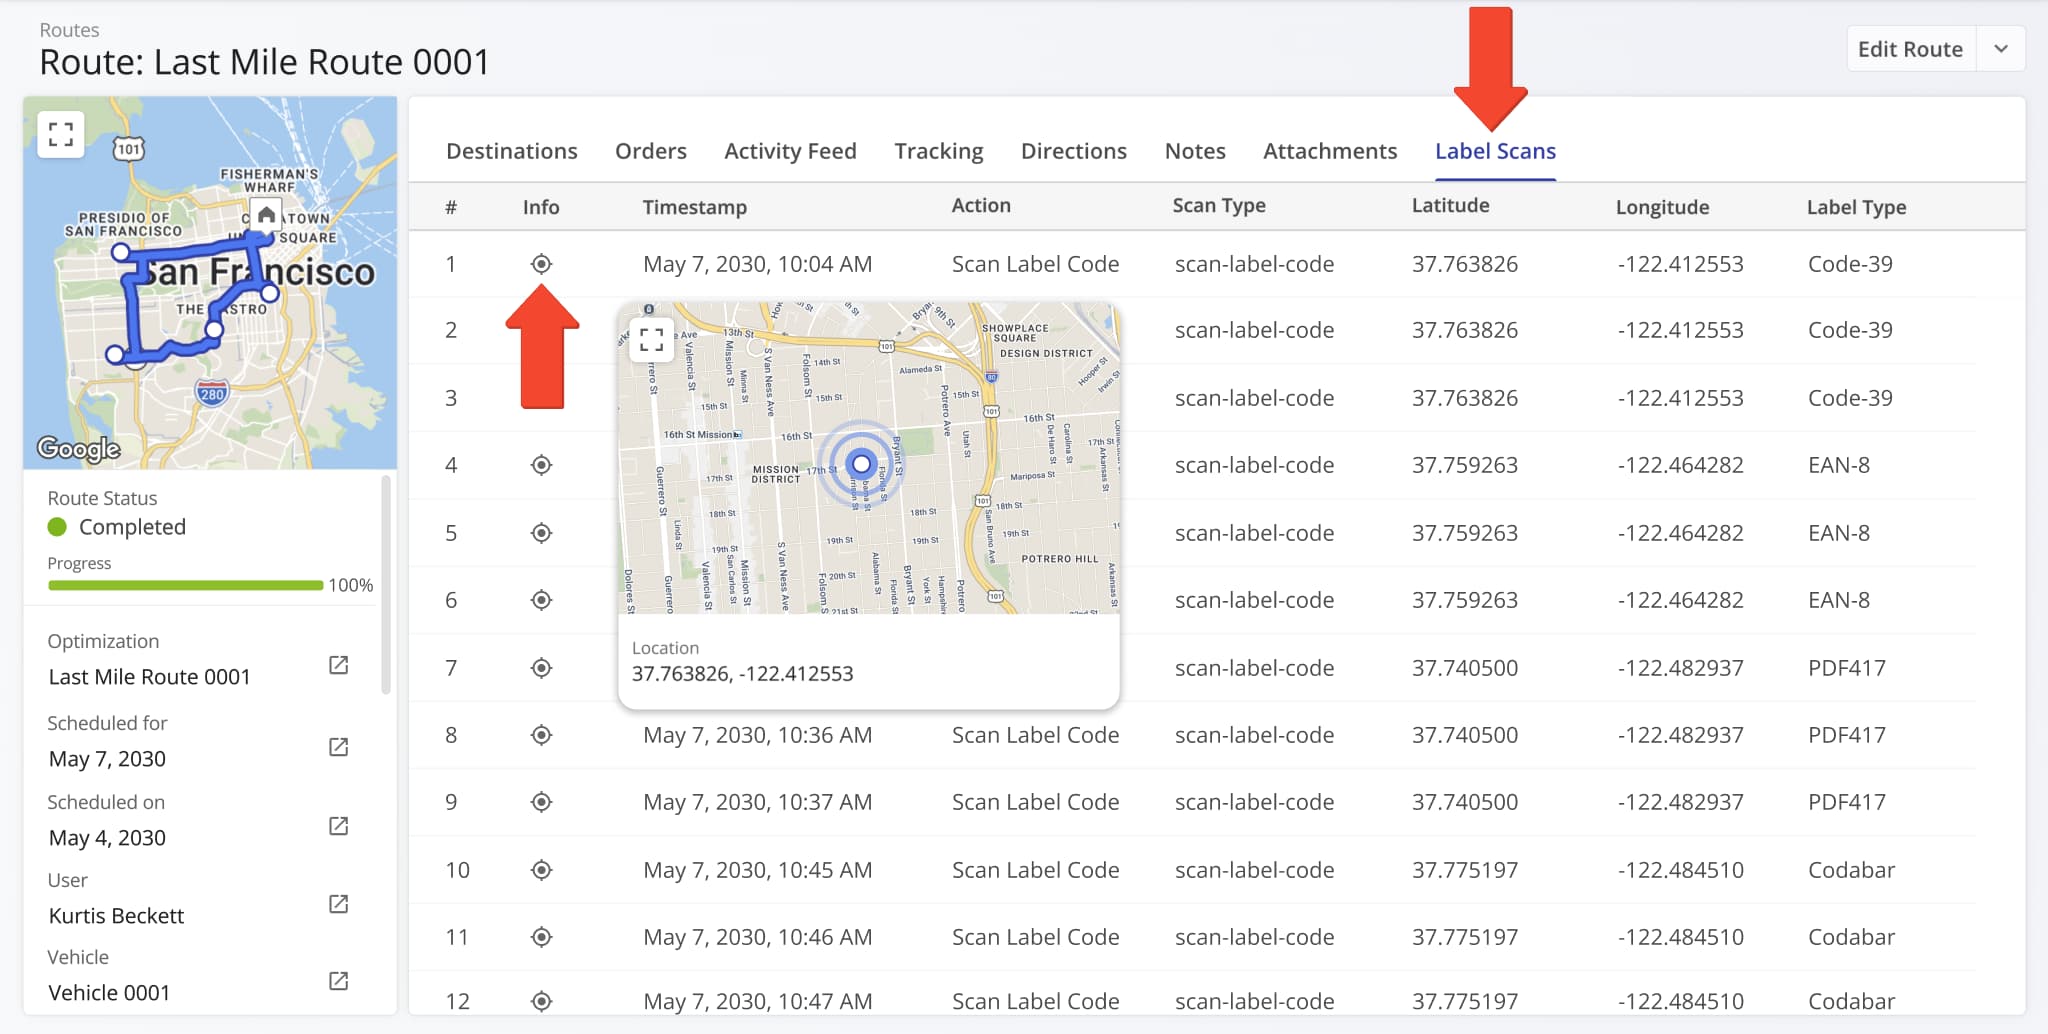Show map location for scan number 10

pos(541,870)
